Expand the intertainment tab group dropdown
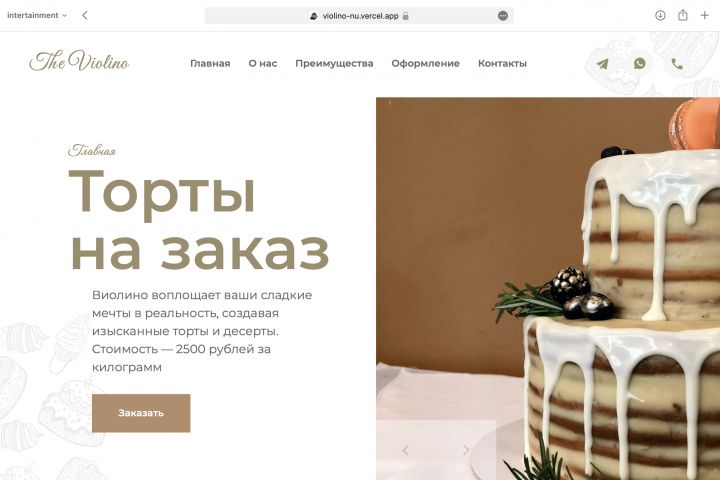This screenshot has width=720, height=480. pyautogui.click(x=37, y=16)
